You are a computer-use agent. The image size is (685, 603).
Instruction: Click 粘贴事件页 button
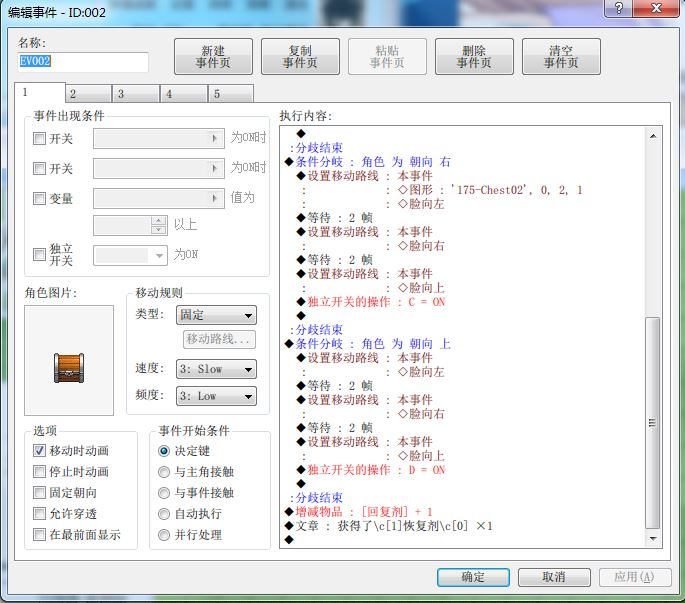387,57
